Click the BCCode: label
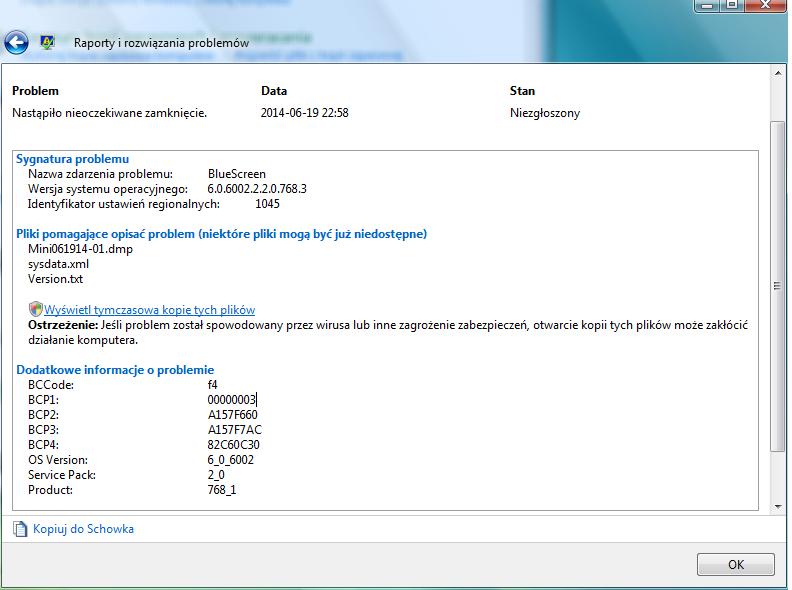Viewport: 792px width, 590px height. coord(51,385)
